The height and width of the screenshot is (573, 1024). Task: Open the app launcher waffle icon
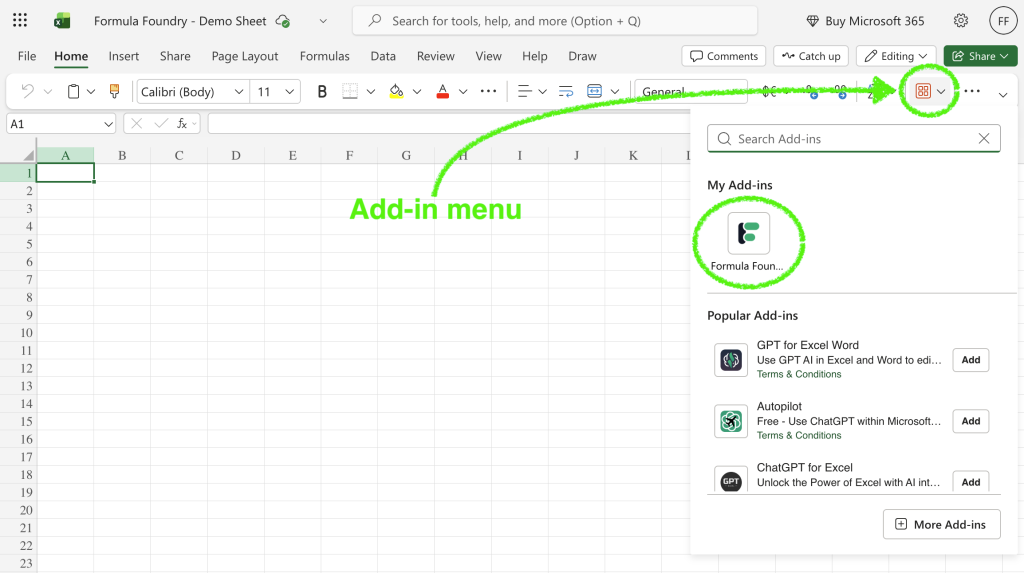(x=20, y=21)
